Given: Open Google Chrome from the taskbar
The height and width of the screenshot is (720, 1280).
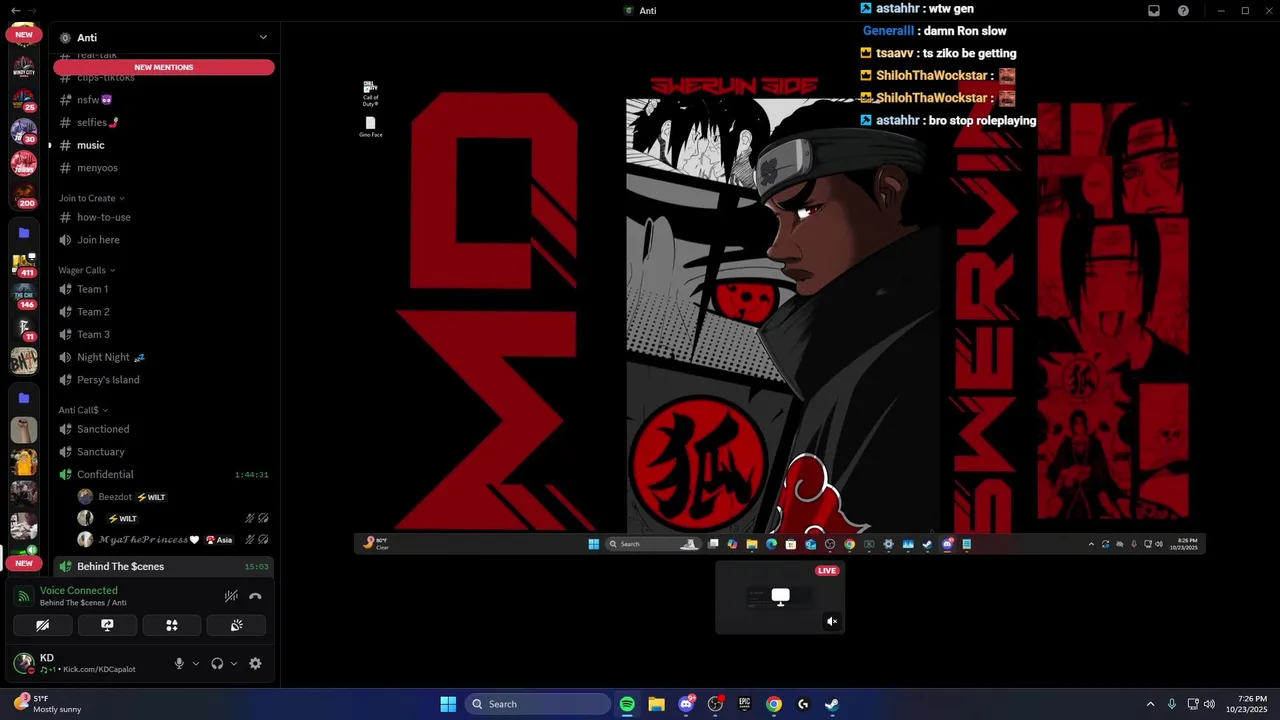Looking at the screenshot, I should [x=773, y=704].
